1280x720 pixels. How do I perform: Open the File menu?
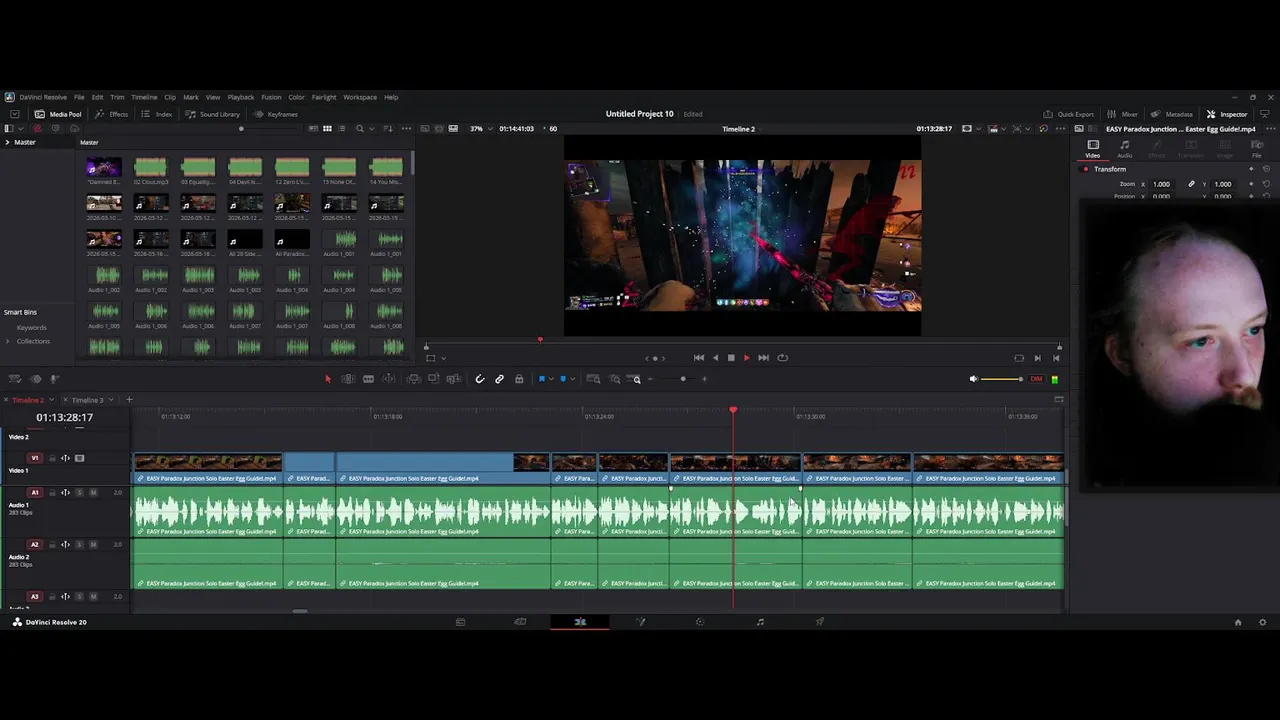79,97
